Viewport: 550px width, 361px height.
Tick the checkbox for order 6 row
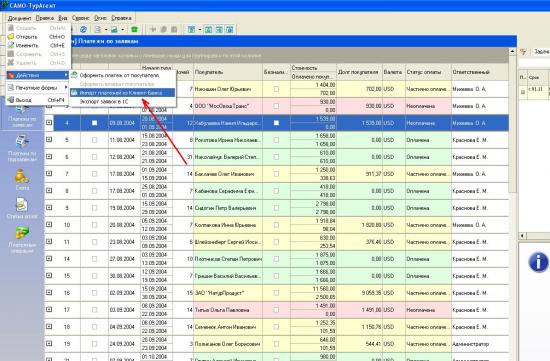[x=94, y=157]
